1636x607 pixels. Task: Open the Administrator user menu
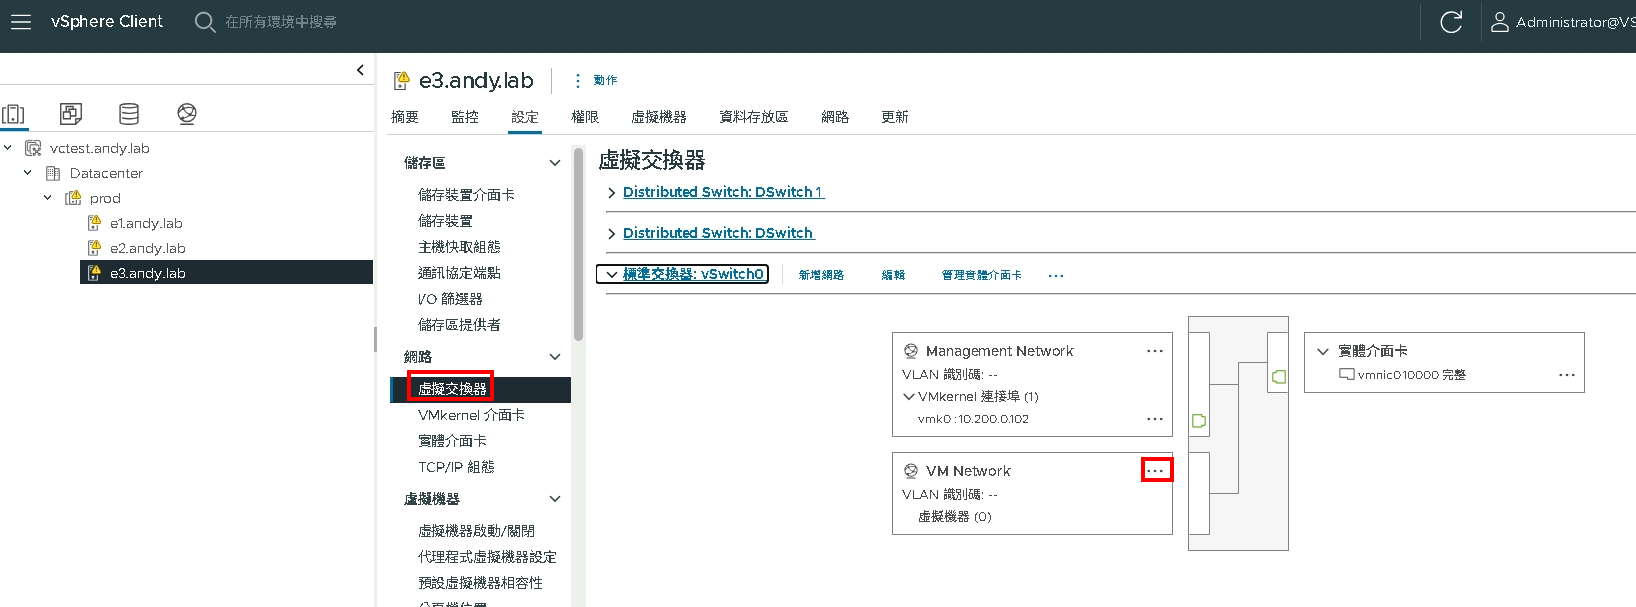(x=1564, y=22)
